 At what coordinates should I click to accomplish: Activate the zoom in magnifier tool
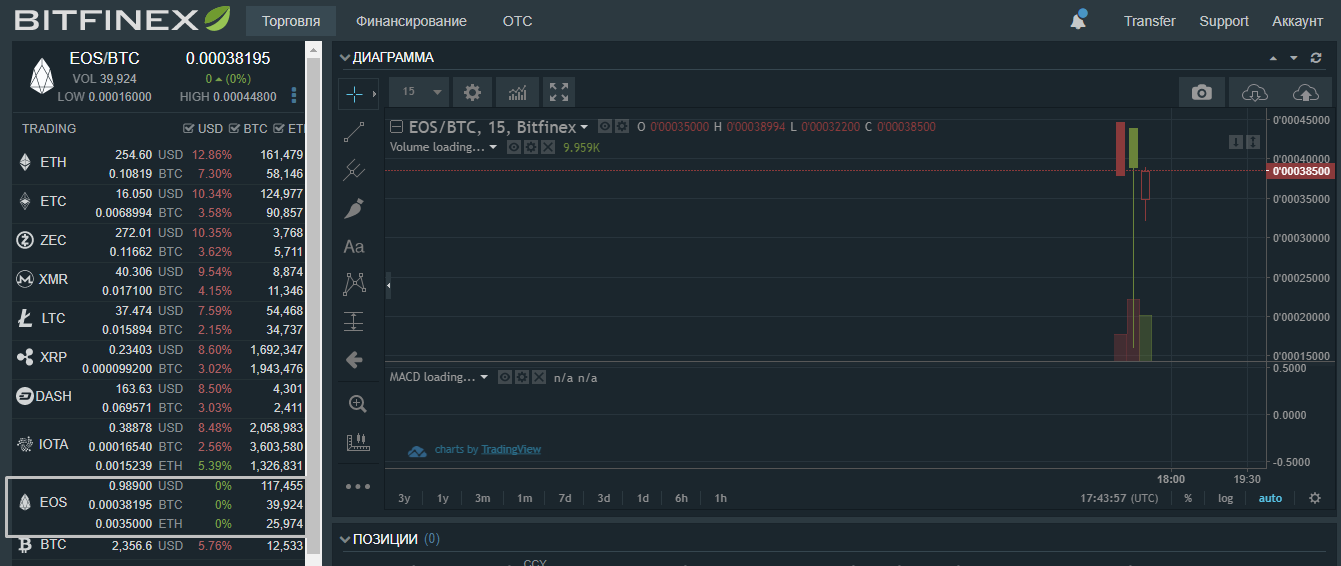point(357,404)
